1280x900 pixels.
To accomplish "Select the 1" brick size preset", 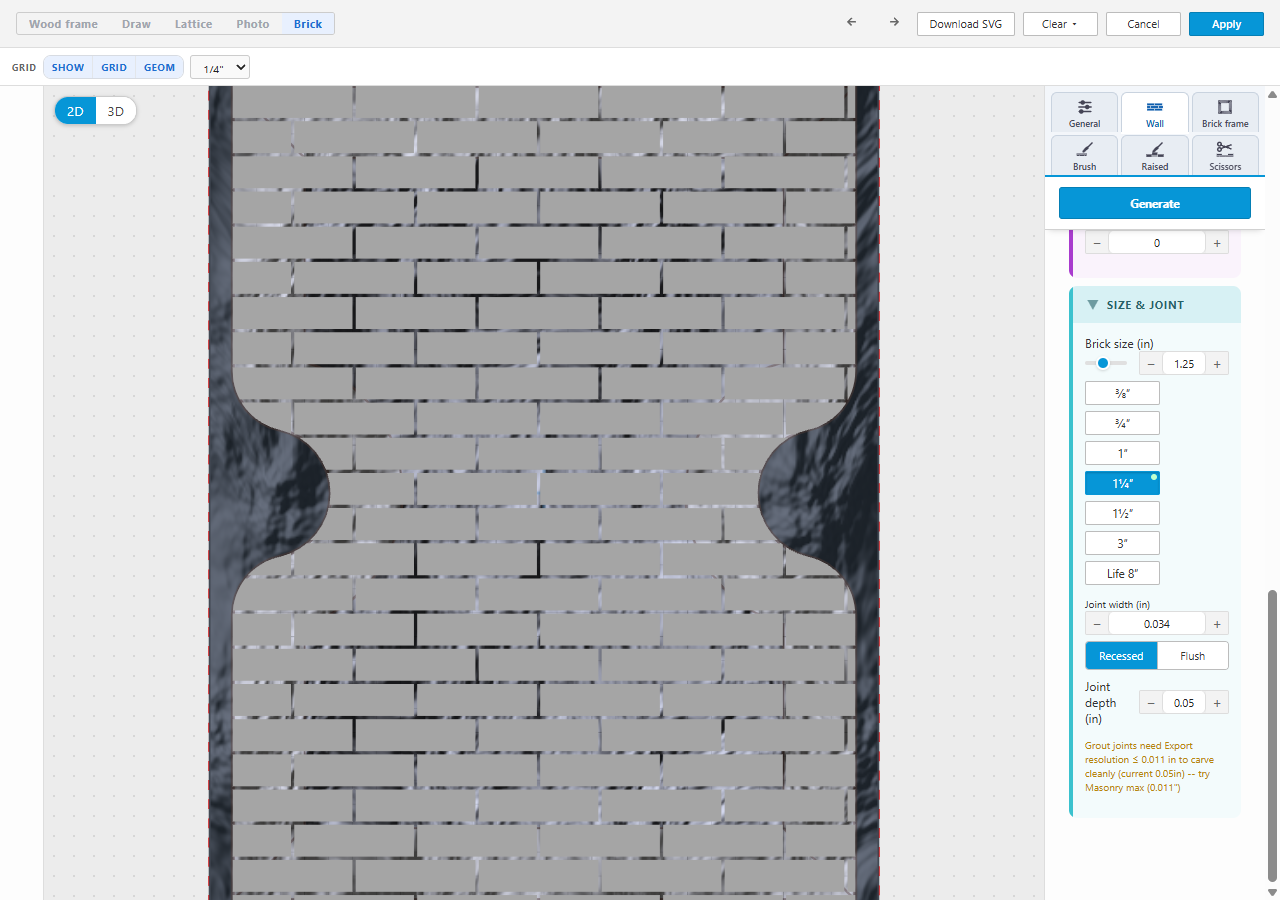I will [x=1122, y=453].
